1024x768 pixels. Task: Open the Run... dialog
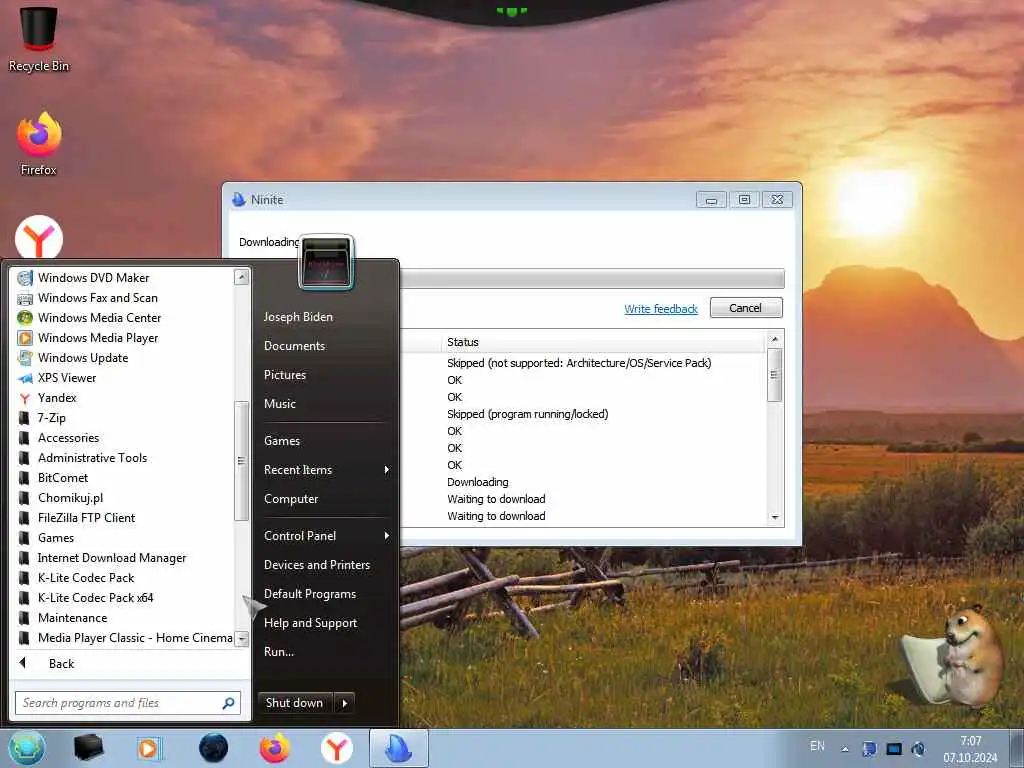tap(279, 652)
